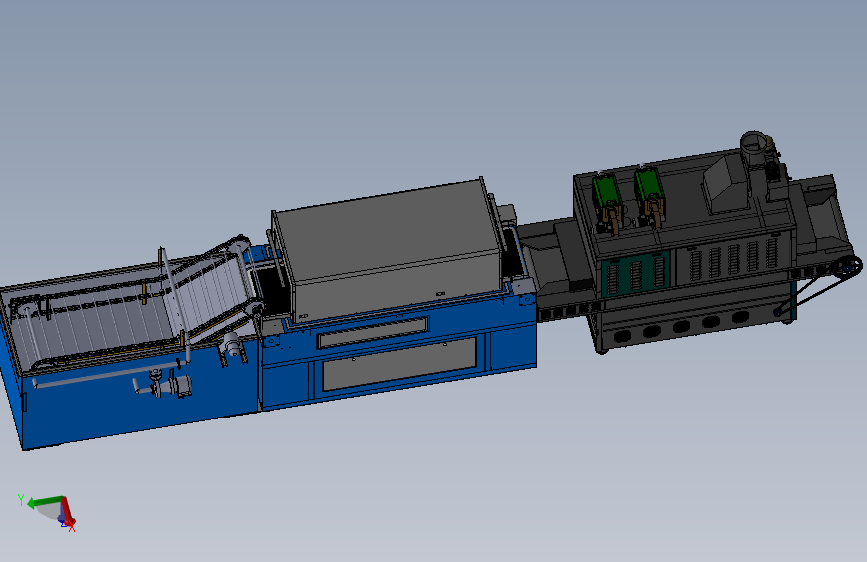Select the valve assembly on the left tank pipe

(163, 383)
